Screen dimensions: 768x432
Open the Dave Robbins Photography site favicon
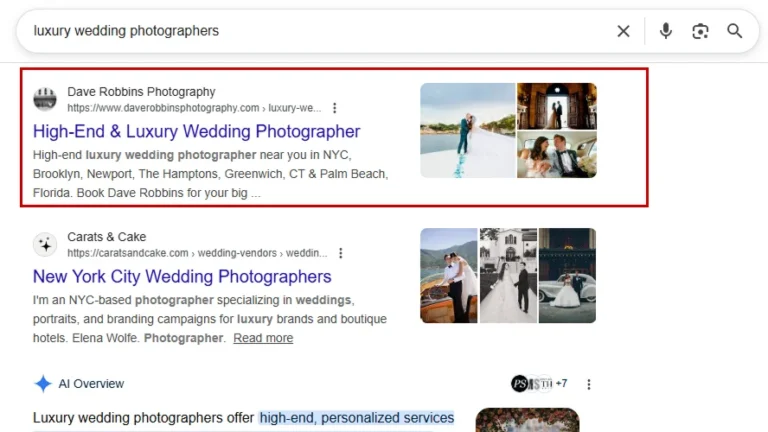click(x=45, y=98)
